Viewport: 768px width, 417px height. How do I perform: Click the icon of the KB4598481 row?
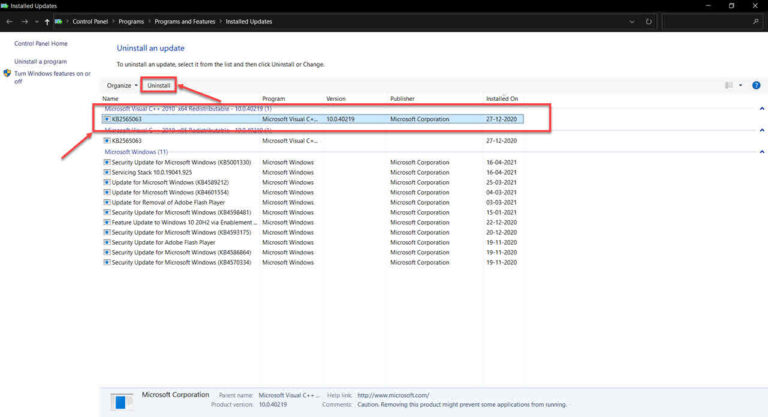pos(107,213)
